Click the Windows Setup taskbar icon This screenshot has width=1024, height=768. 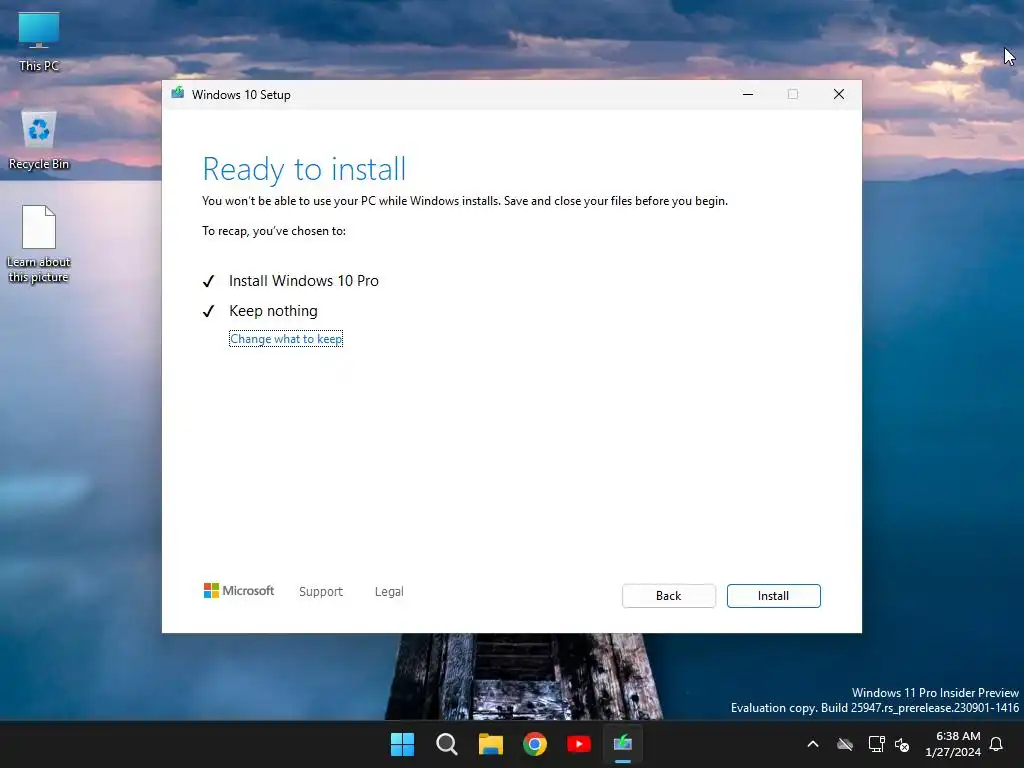click(x=623, y=744)
